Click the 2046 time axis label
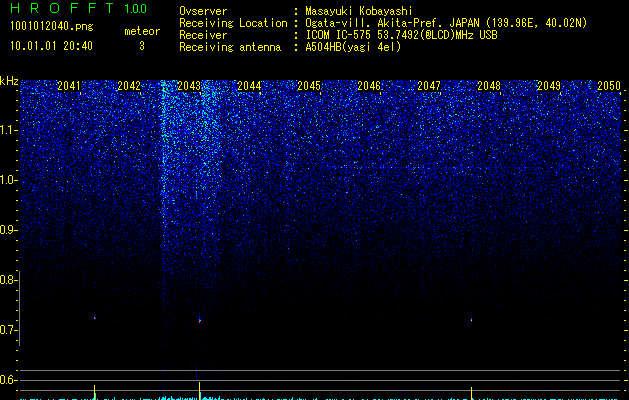Image resolution: width=629 pixels, height=400 pixels. (x=369, y=86)
